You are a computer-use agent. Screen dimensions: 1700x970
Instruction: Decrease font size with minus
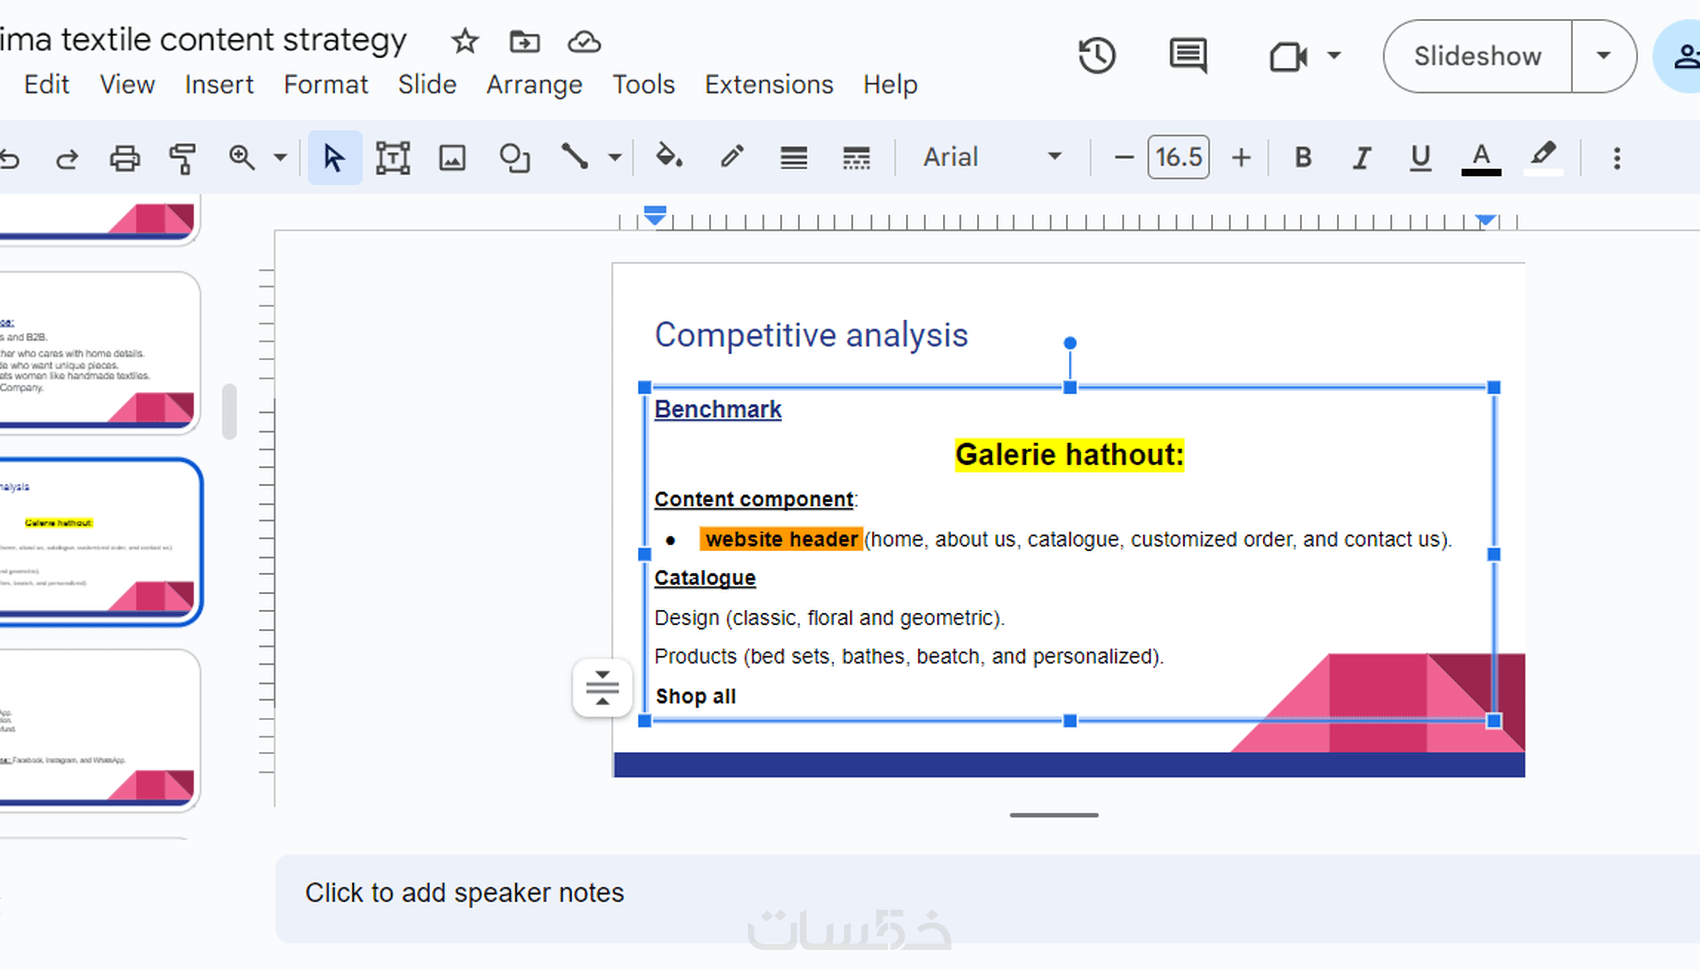[x=1123, y=158]
